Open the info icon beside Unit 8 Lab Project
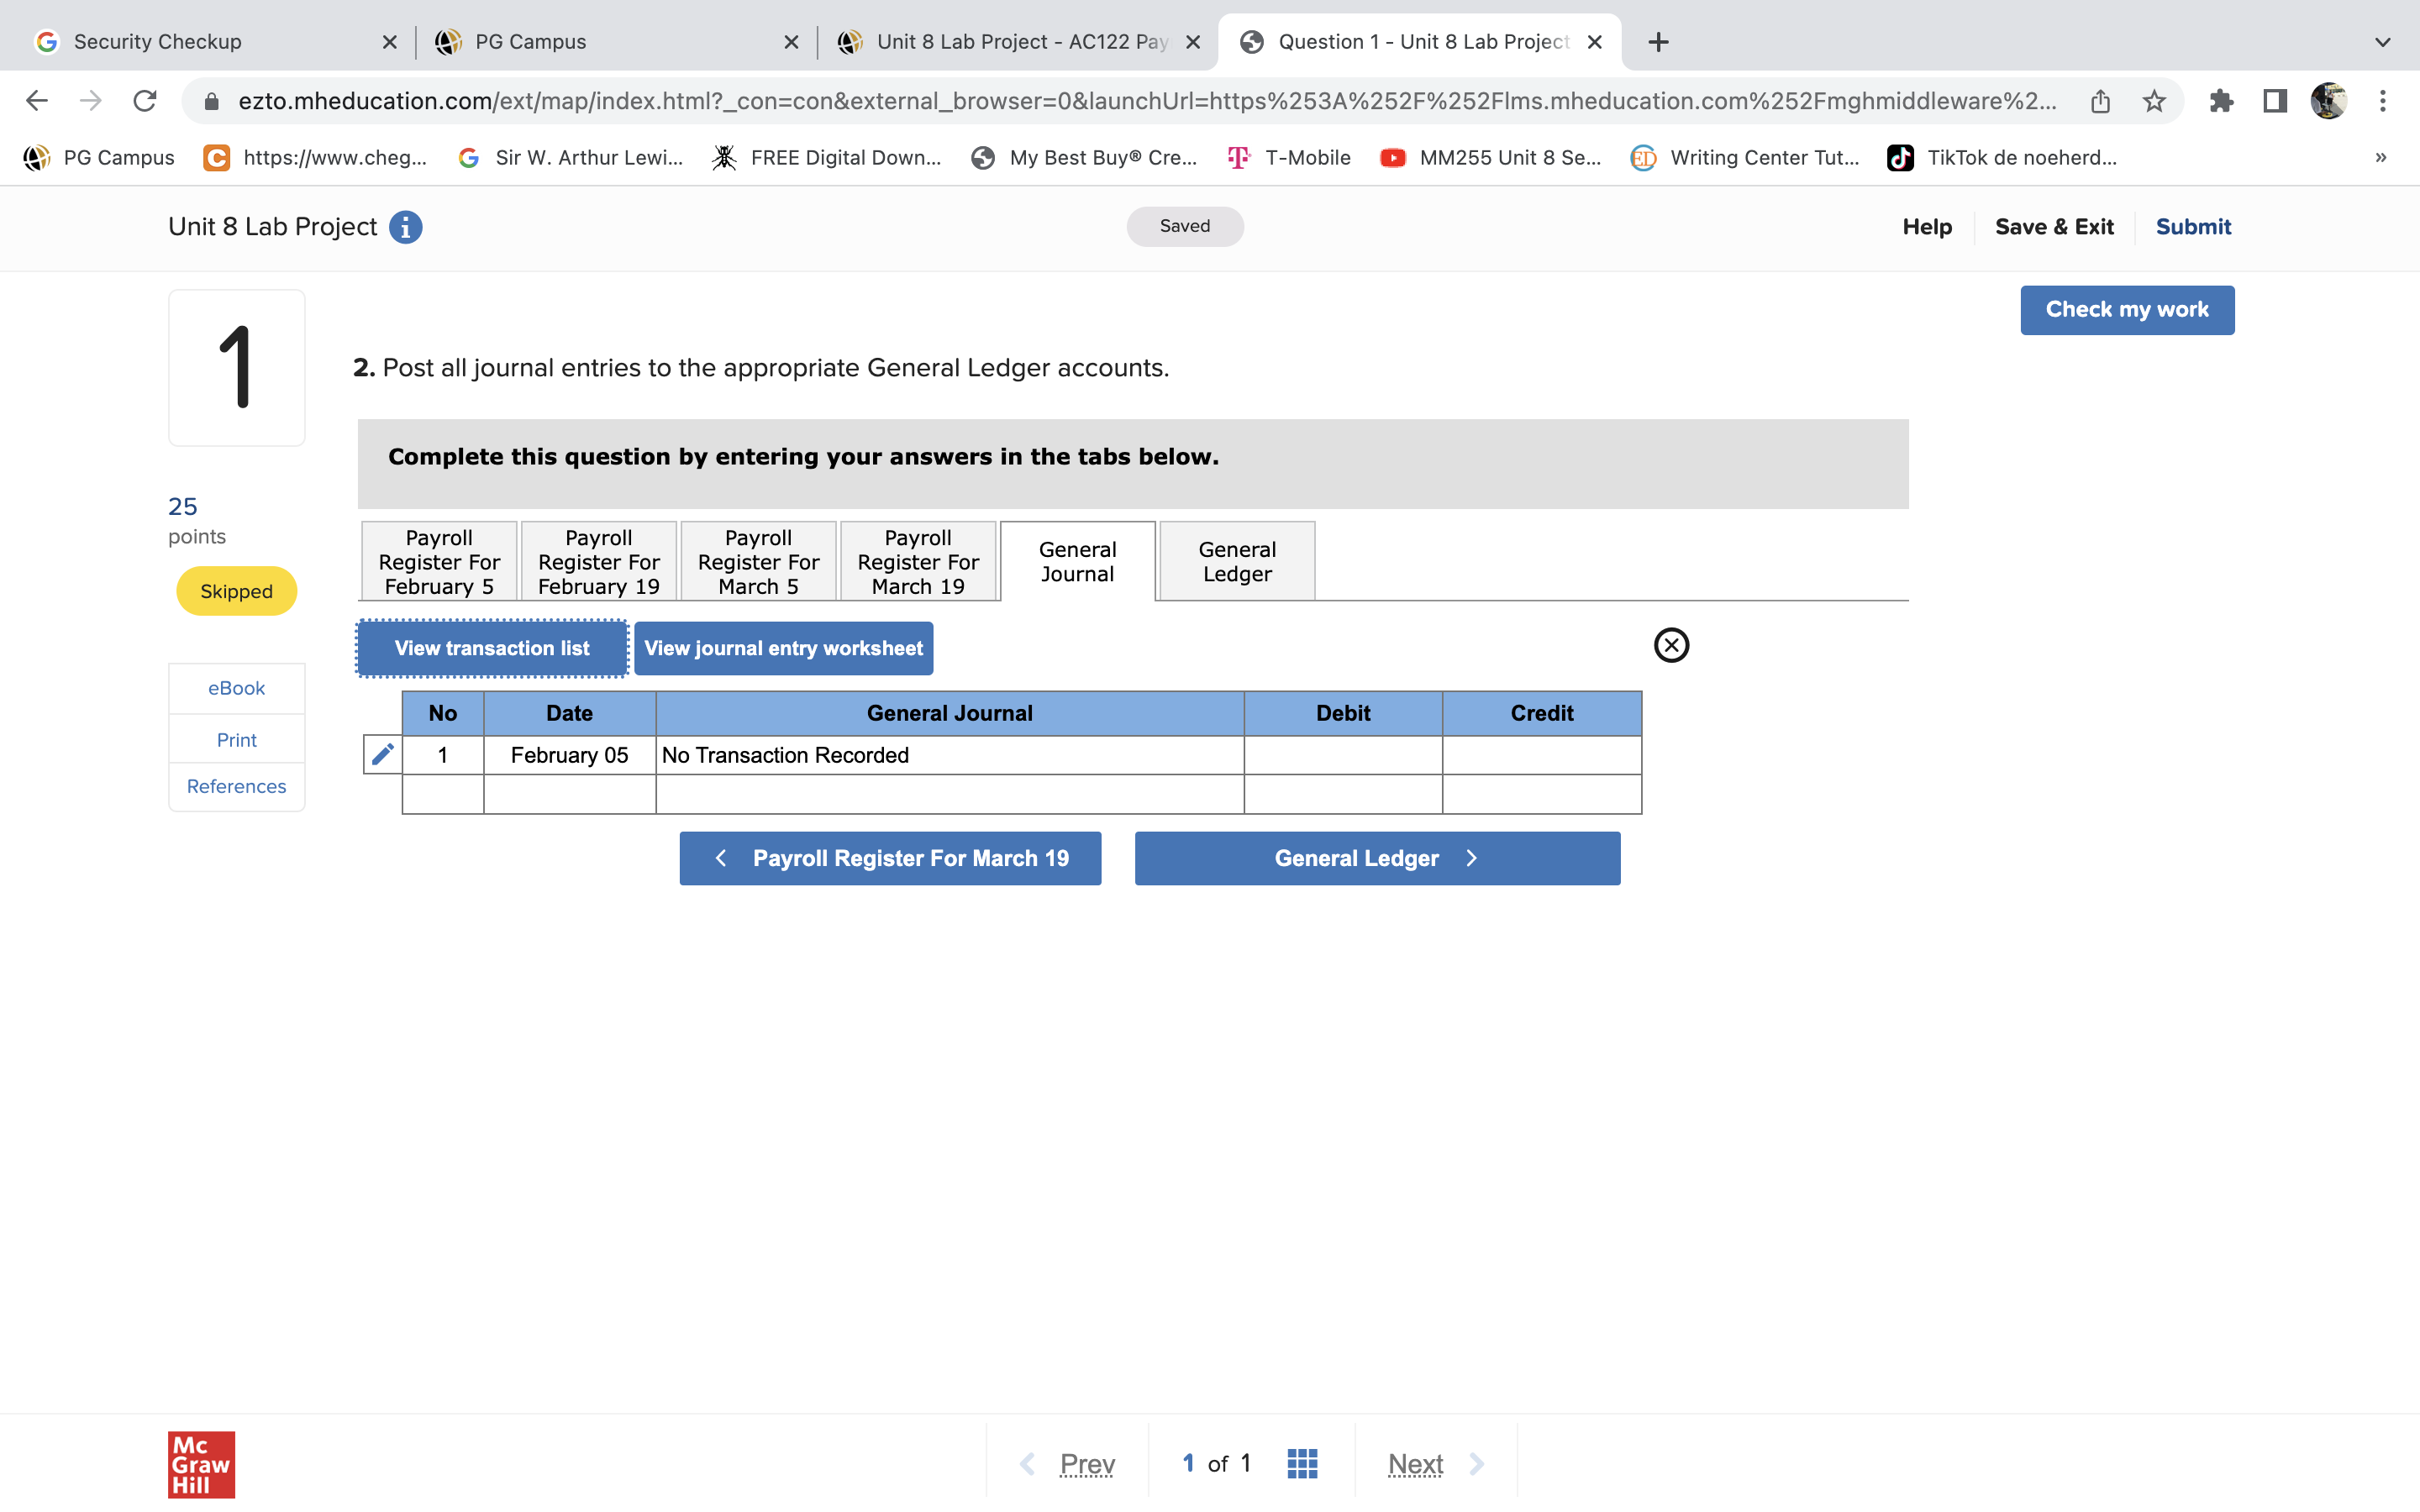Viewport: 2420px width, 1512px height. pos(405,227)
